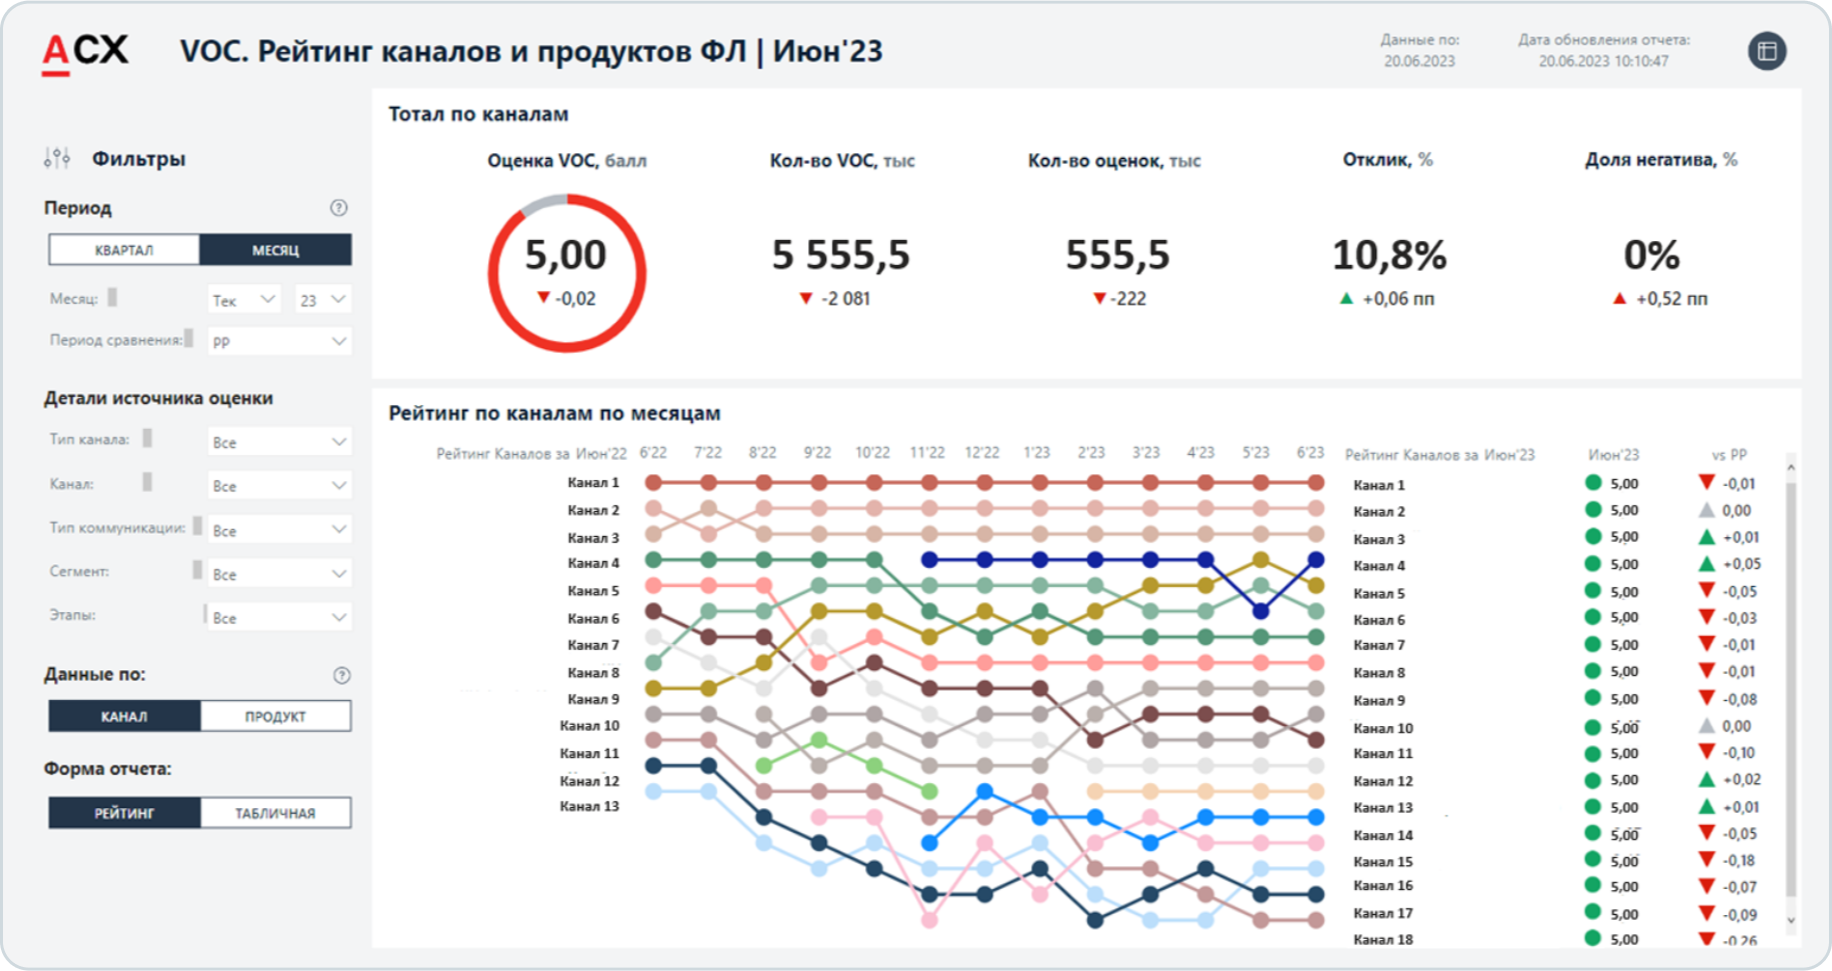
Task: Click left label Канал 13 in chart
Action: click(x=589, y=806)
